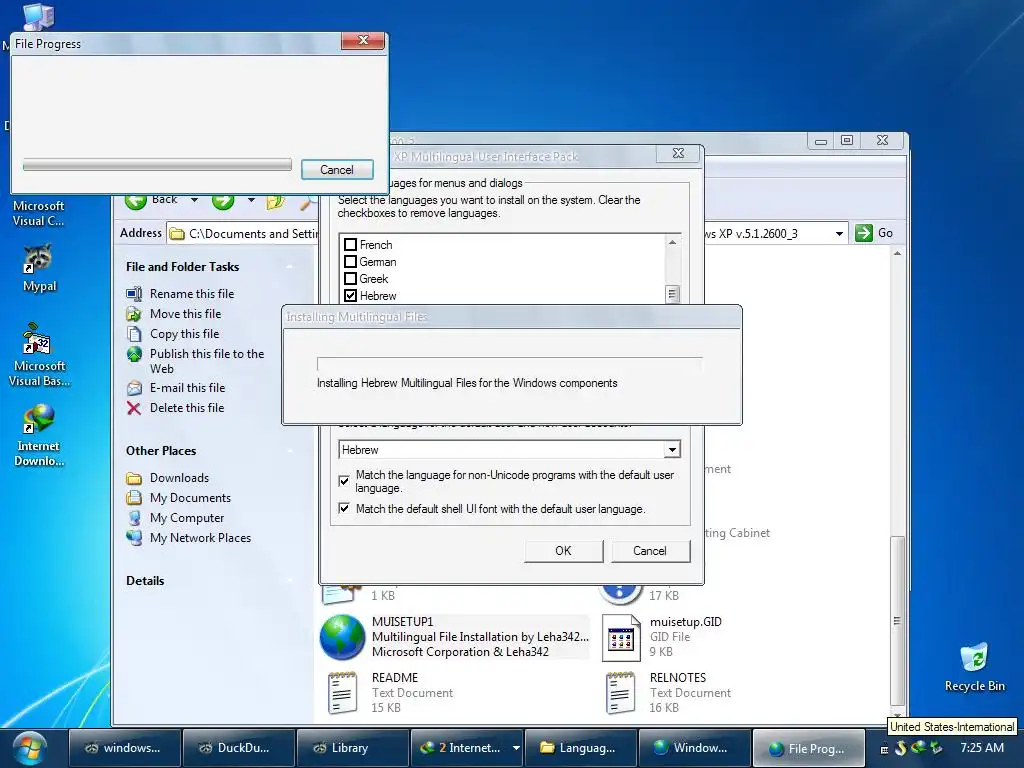Switch to the DuckDu... taskbar item
The height and width of the screenshot is (768, 1024).
coord(238,748)
